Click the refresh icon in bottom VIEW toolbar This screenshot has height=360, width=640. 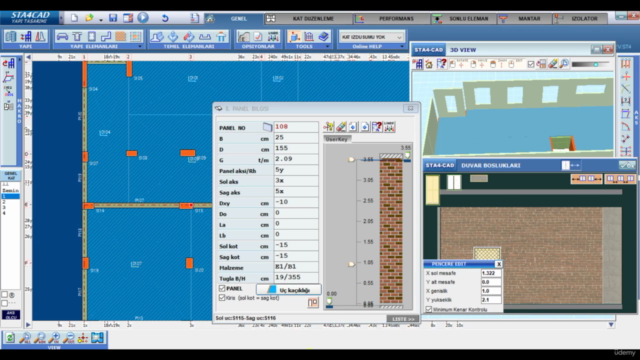click(x=10, y=338)
